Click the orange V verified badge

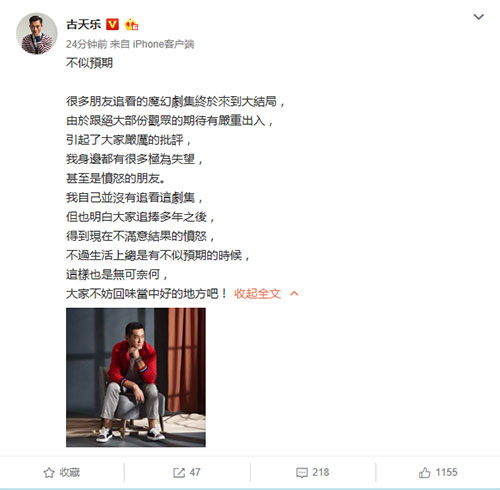pyautogui.click(x=112, y=24)
